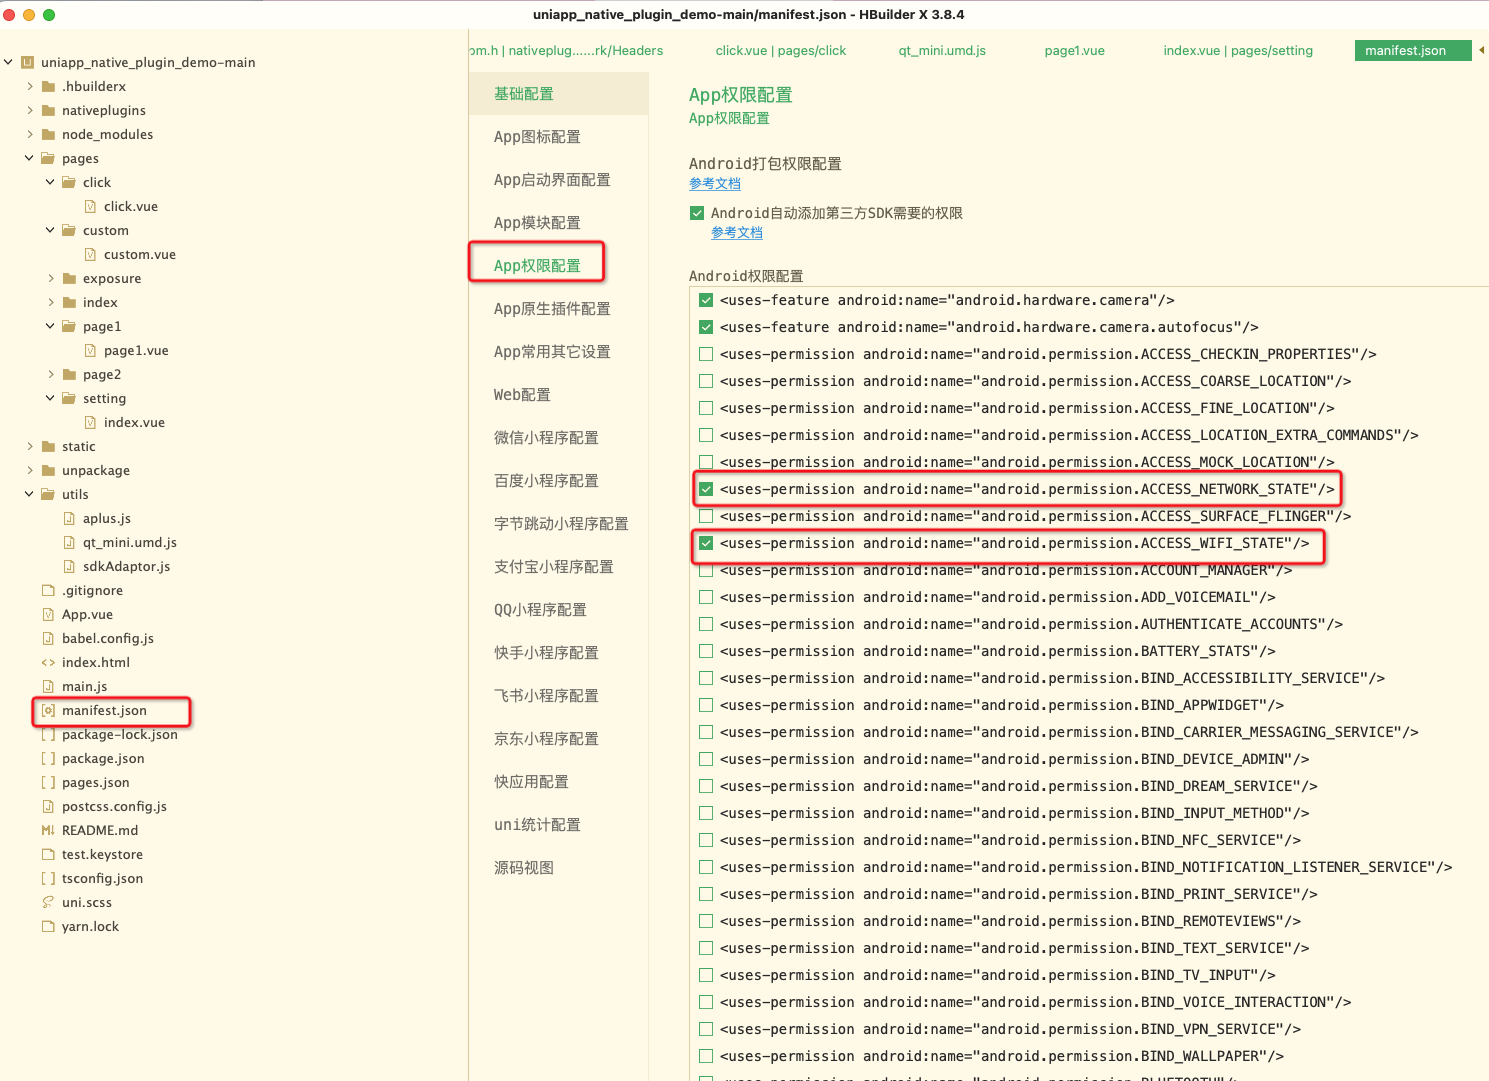Click the click.vue file icon

(90, 207)
